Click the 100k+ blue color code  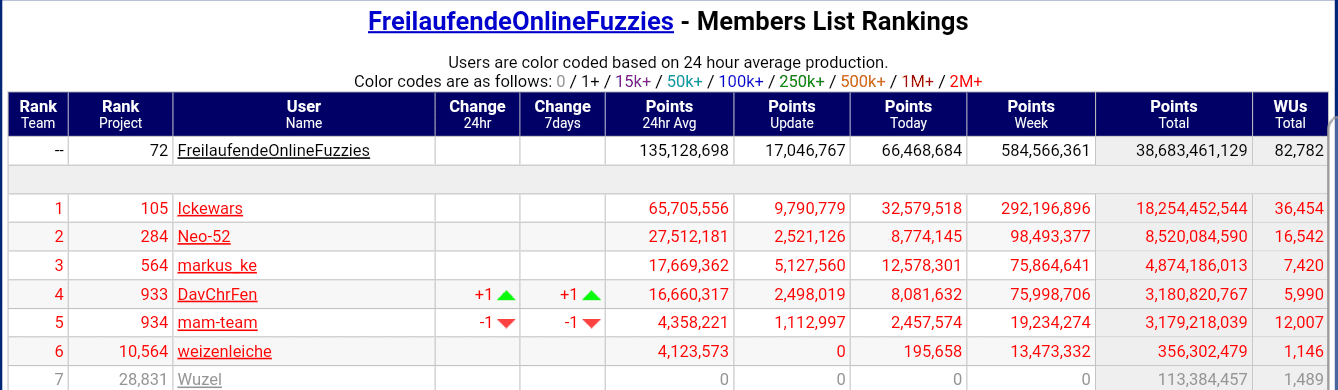coord(740,81)
